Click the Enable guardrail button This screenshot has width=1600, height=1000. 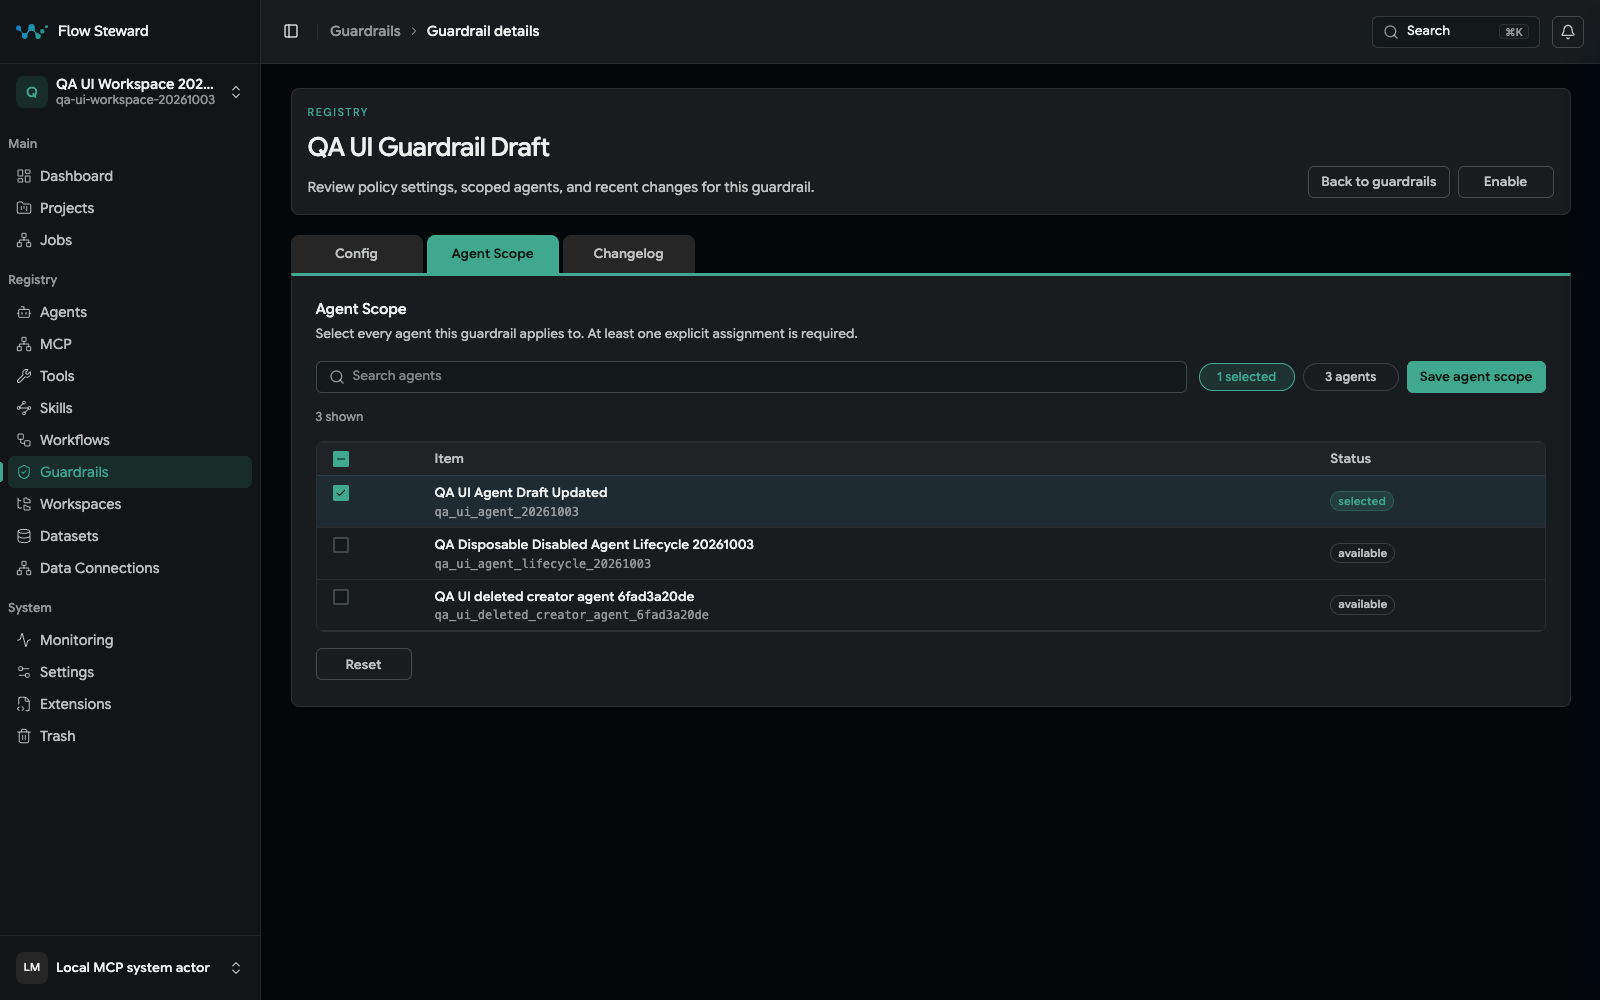pos(1505,182)
